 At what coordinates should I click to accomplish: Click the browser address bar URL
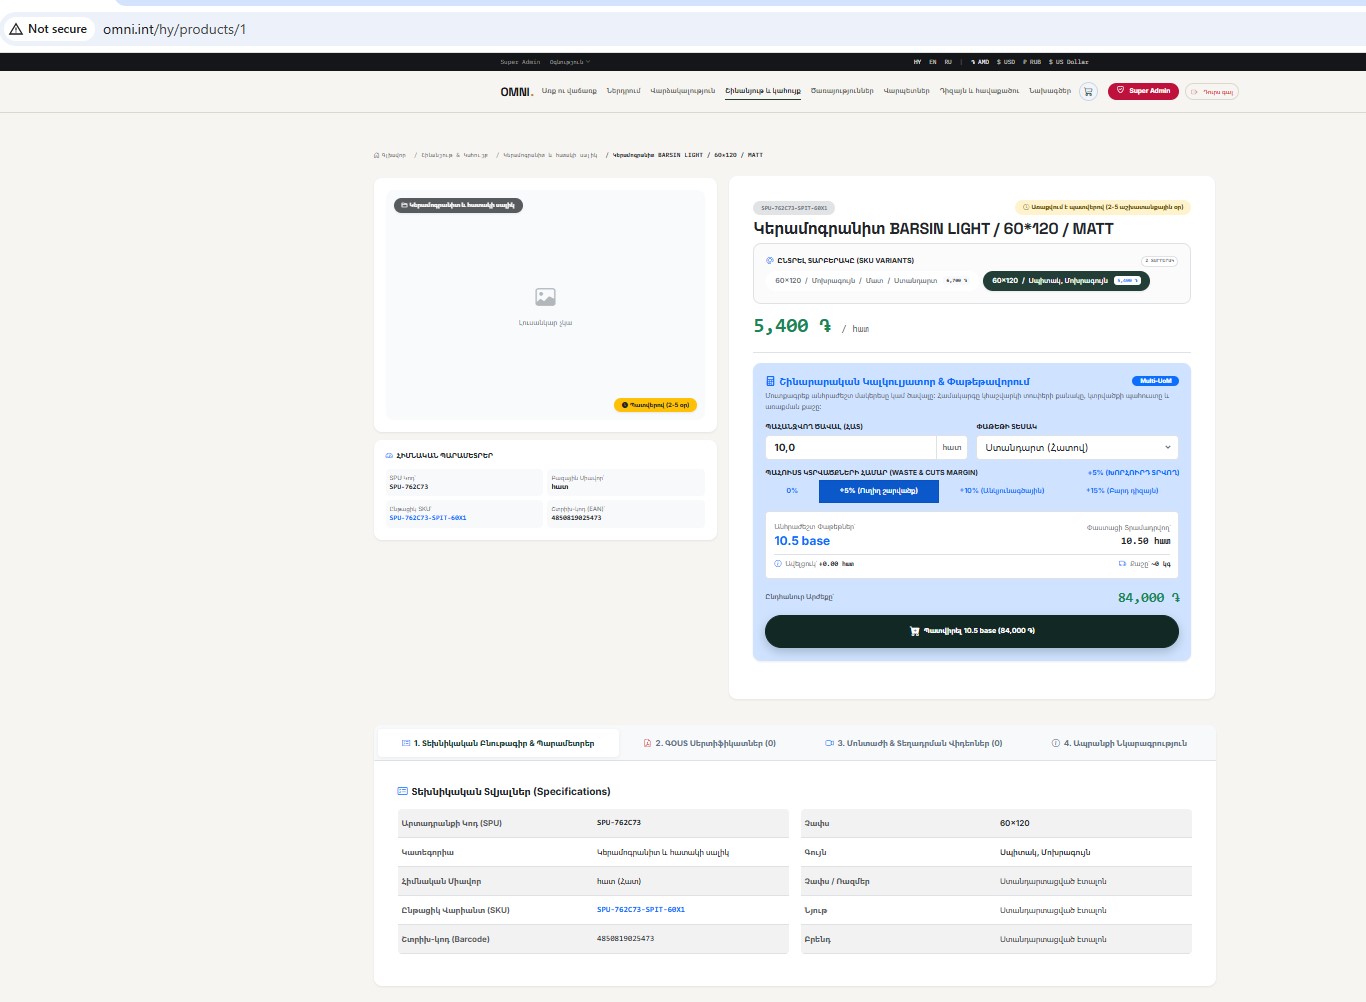tap(174, 29)
